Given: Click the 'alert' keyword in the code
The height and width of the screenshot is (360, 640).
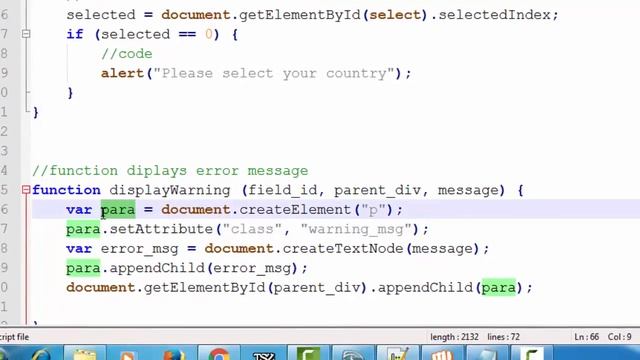Looking at the screenshot, I should tap(122, 73).
